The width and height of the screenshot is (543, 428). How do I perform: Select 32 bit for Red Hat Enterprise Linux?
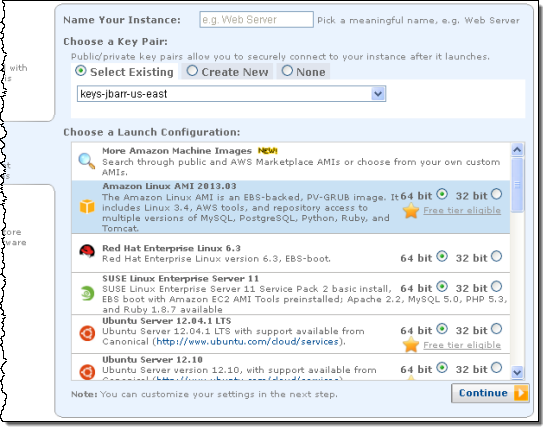pyautogui.click(x=496, y=256)
